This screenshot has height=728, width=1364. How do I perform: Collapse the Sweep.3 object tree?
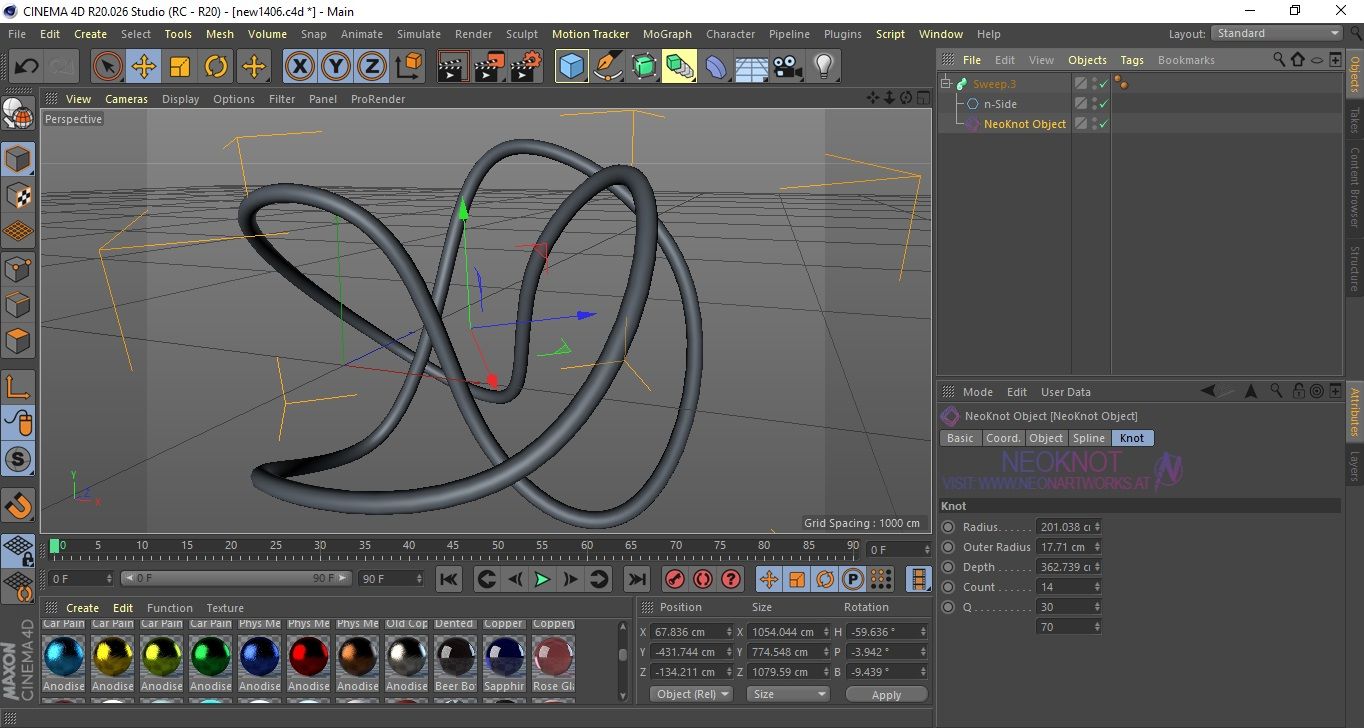pyautogui.click(x=946, y=84)
